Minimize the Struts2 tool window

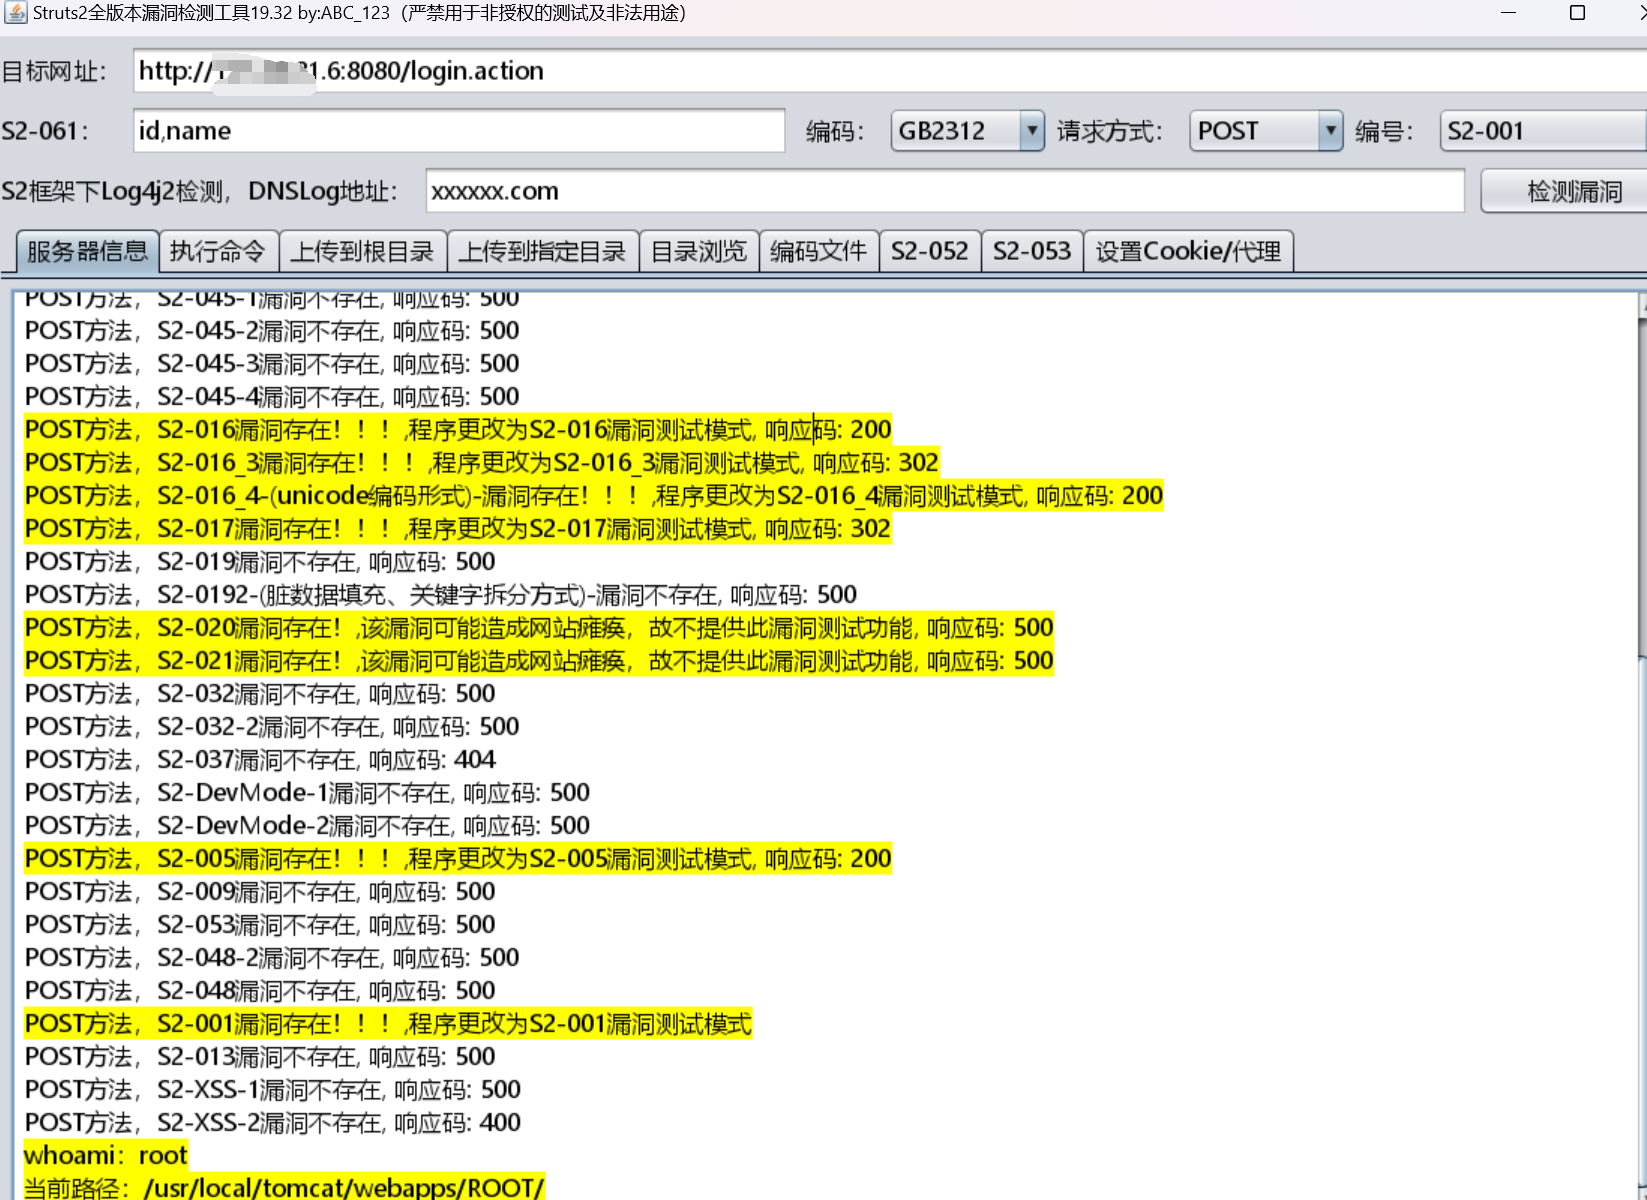[1508, 13]
